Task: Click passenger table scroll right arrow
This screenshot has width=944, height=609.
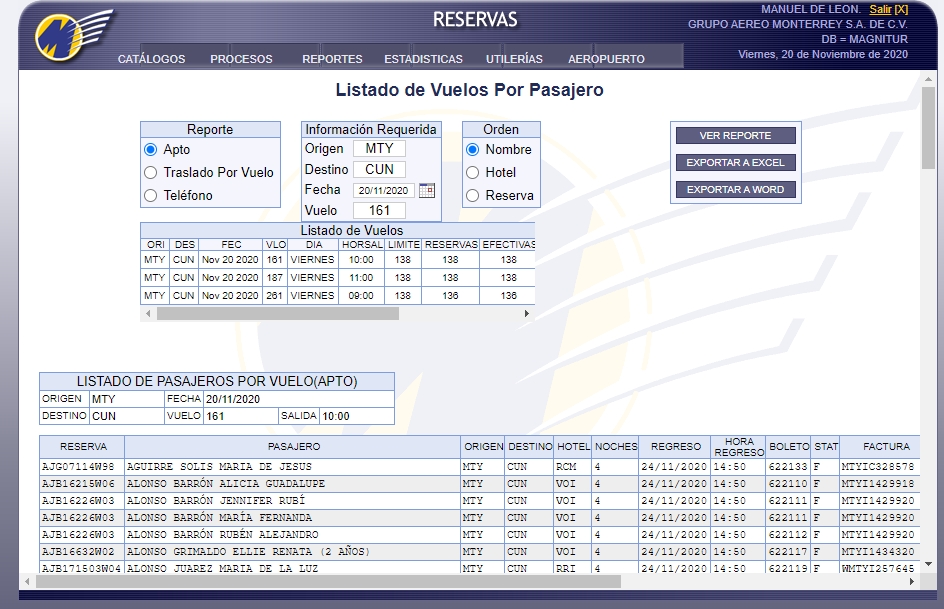Action: 911,581
